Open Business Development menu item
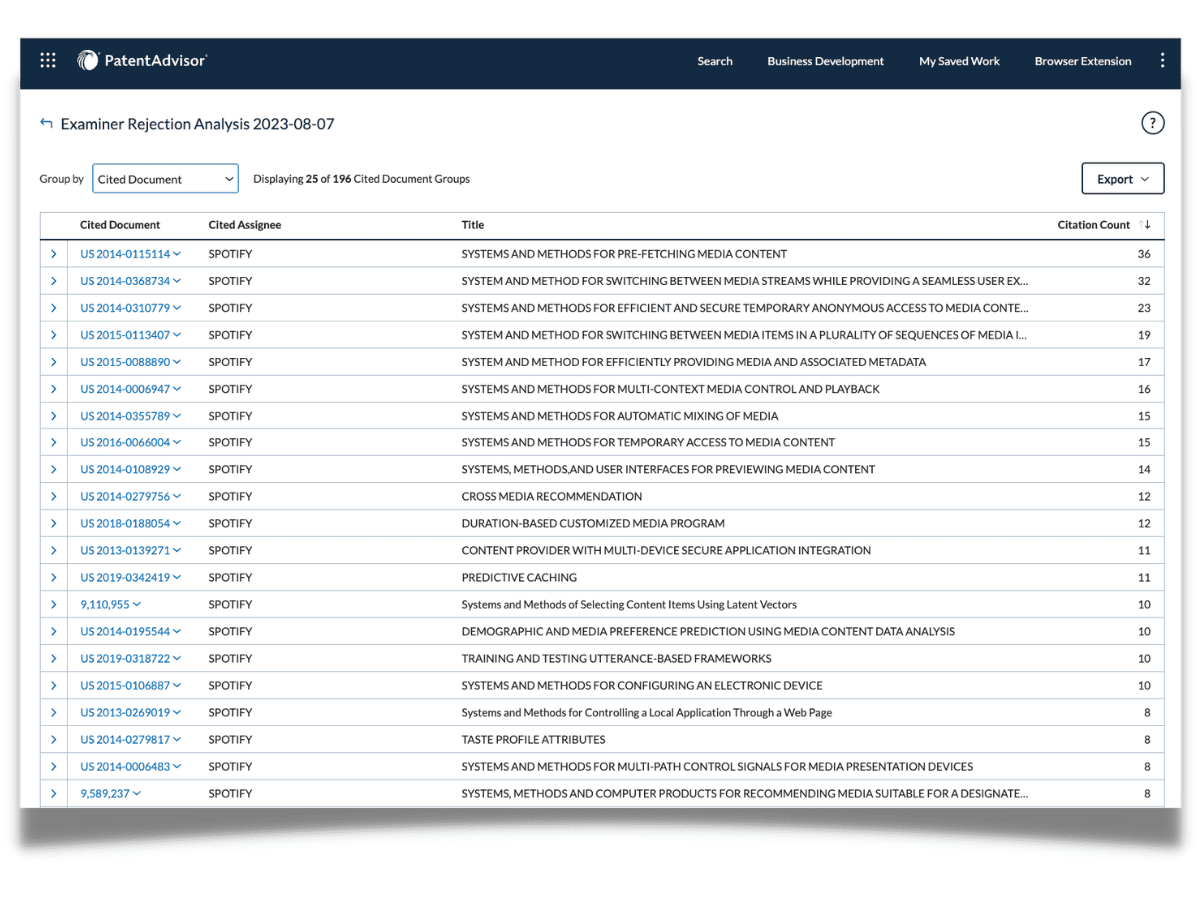 [826, 61]
